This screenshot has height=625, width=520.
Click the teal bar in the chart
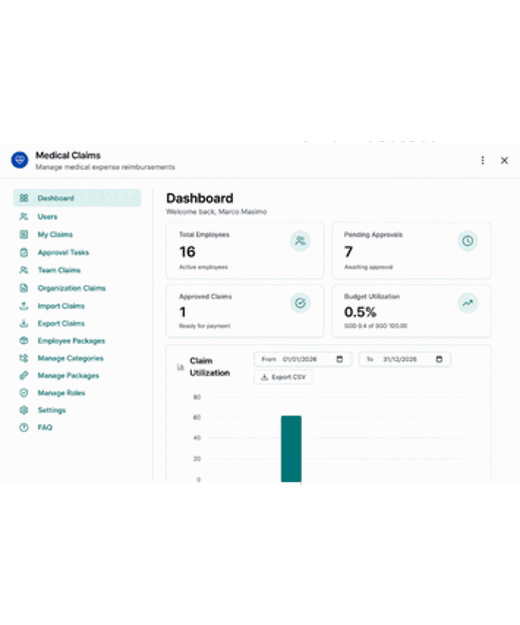(291, 449)
